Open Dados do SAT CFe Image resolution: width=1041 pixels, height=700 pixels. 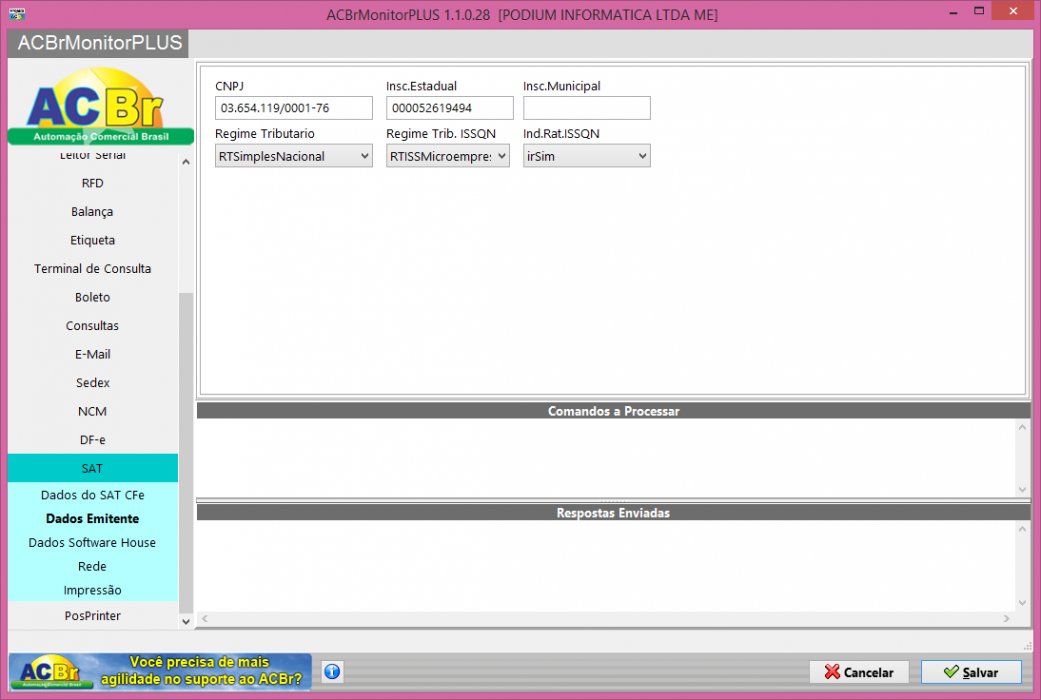92,495
